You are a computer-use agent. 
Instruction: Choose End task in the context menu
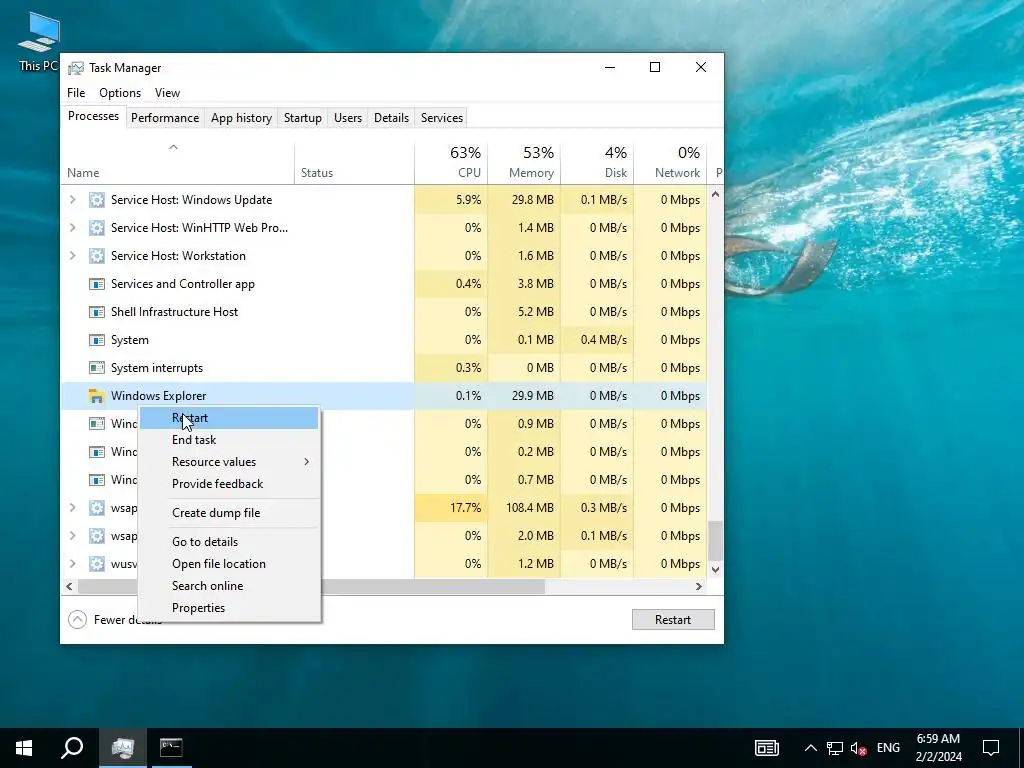229,440
